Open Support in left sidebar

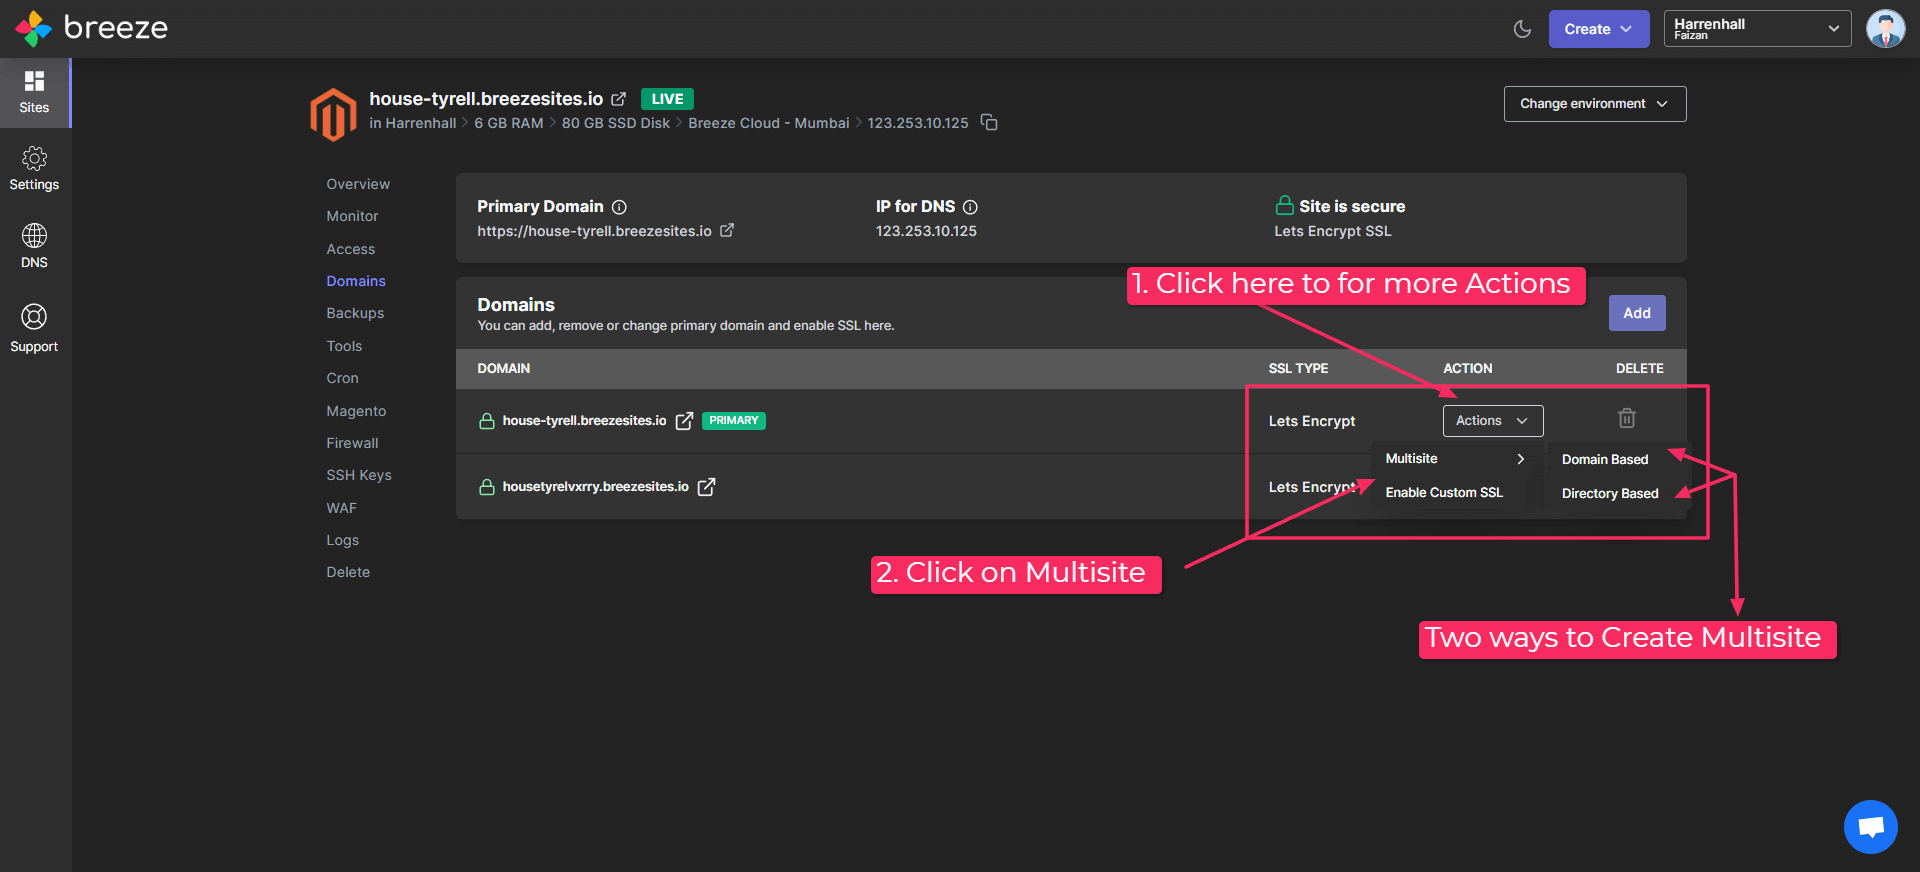pos(34,329)
